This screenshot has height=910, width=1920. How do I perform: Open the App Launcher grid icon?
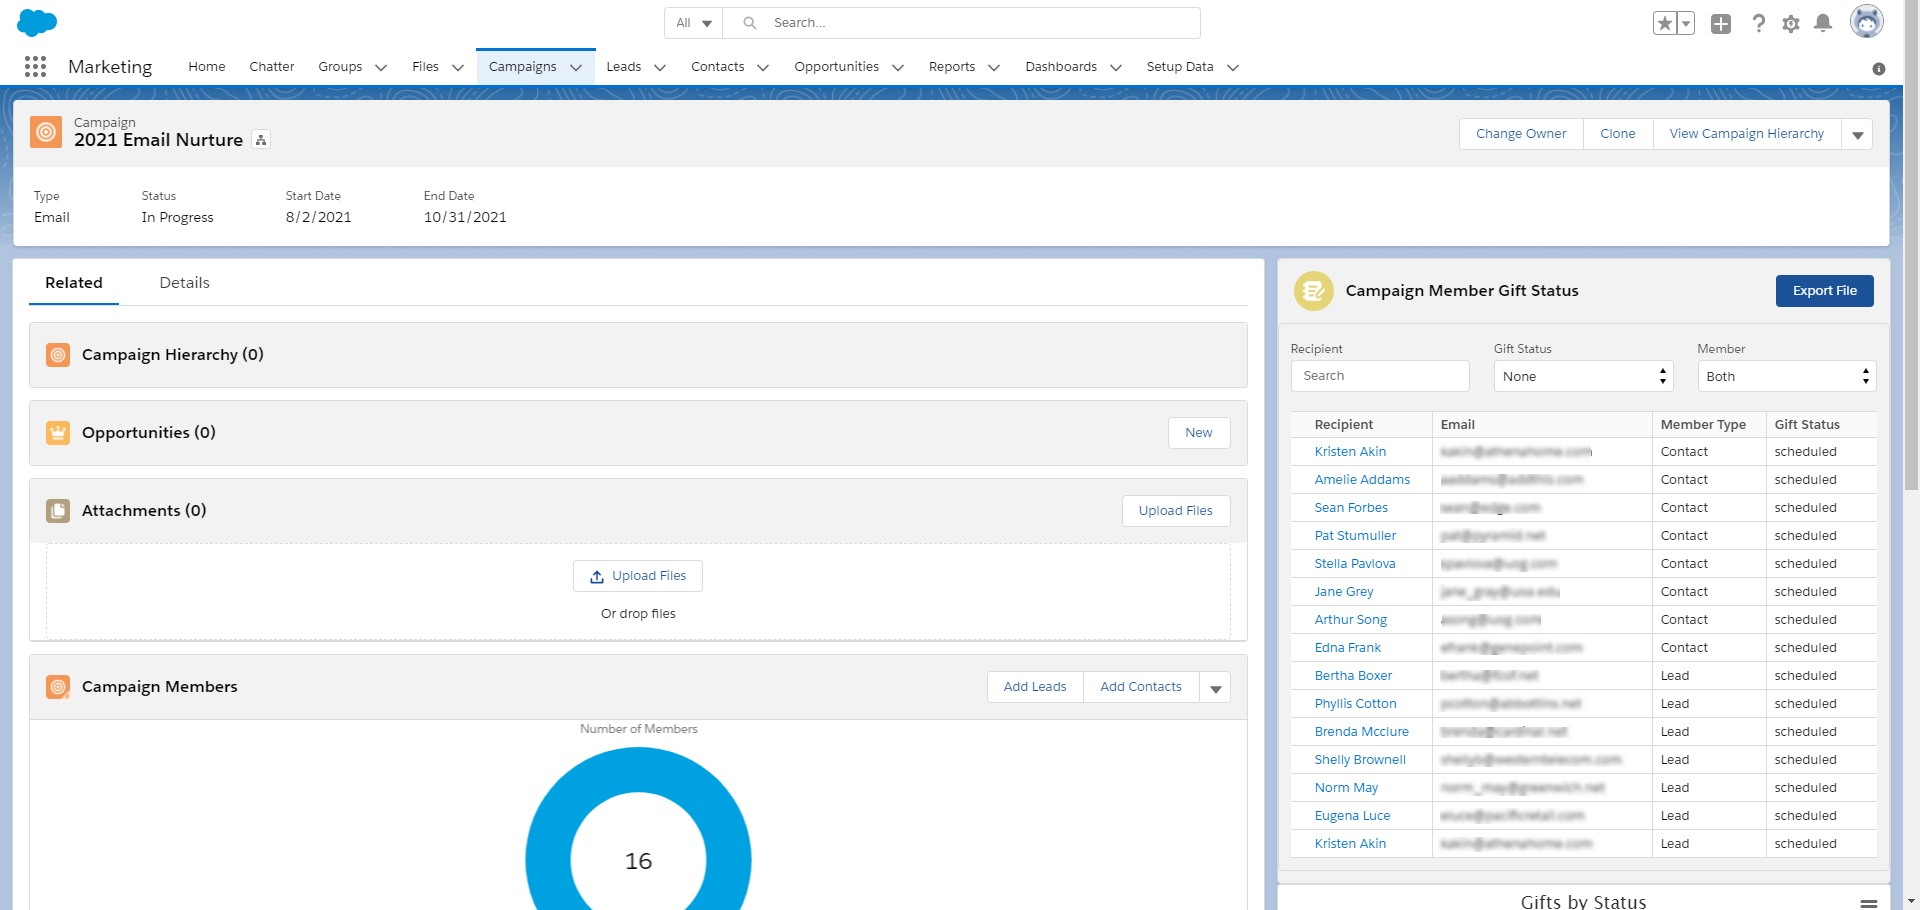click(x=36, y=66)
